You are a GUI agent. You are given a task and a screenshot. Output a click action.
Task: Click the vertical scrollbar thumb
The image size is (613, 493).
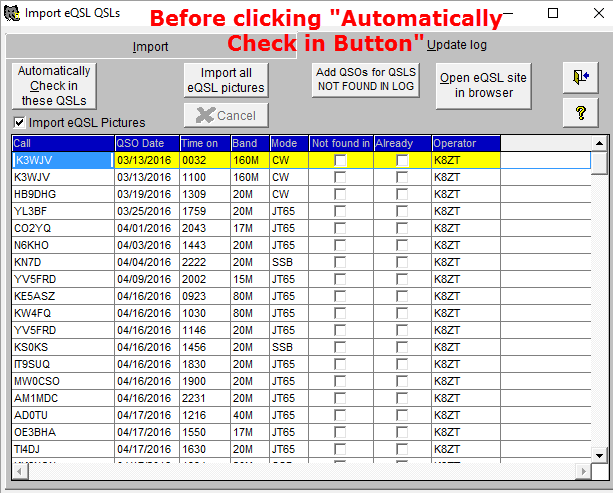pyautogui.click(x=599, y=163)
